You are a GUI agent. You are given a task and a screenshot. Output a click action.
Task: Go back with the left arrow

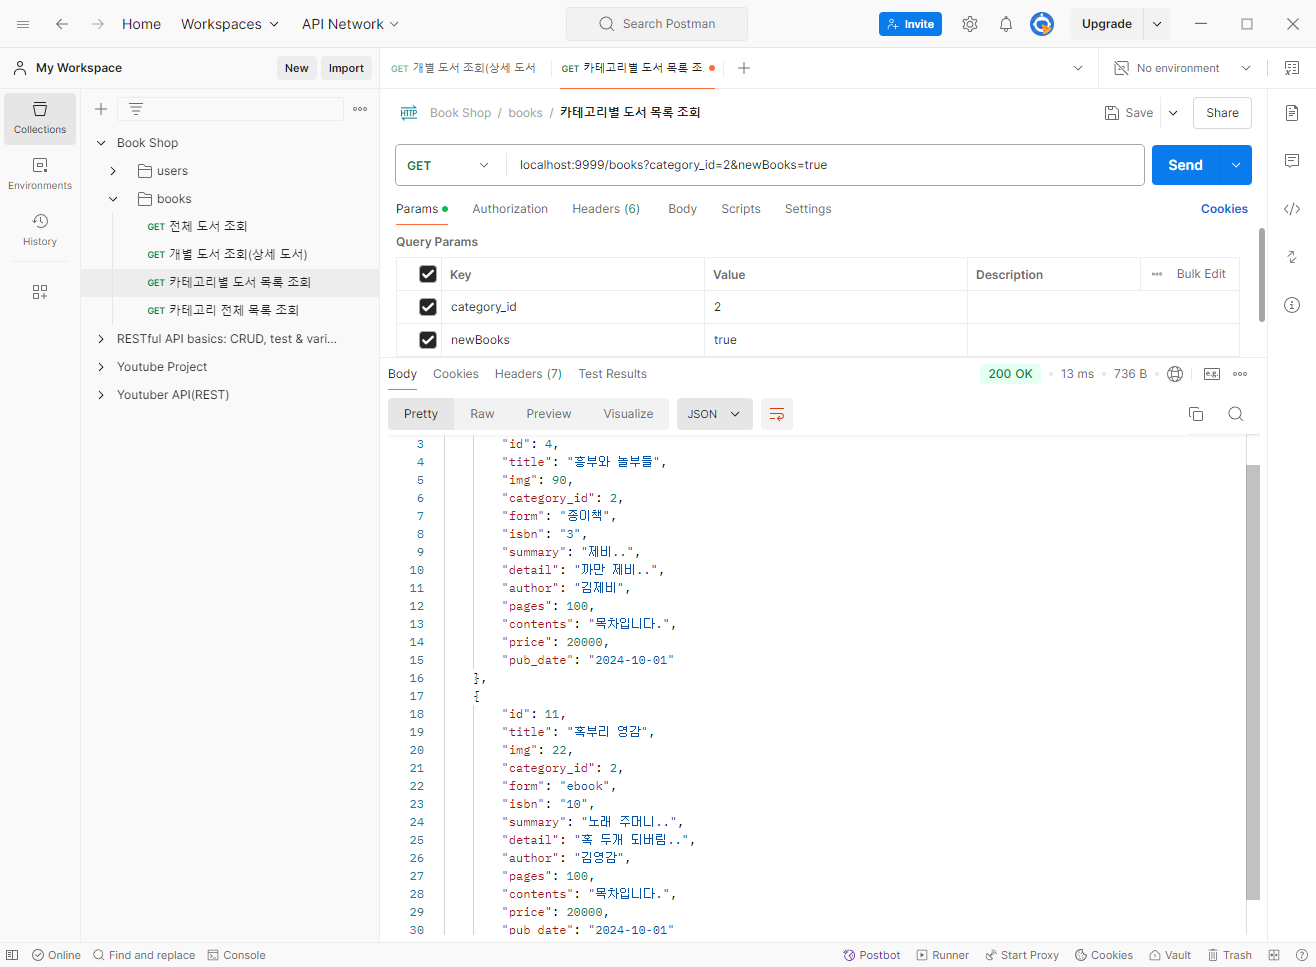pos(62,24)
